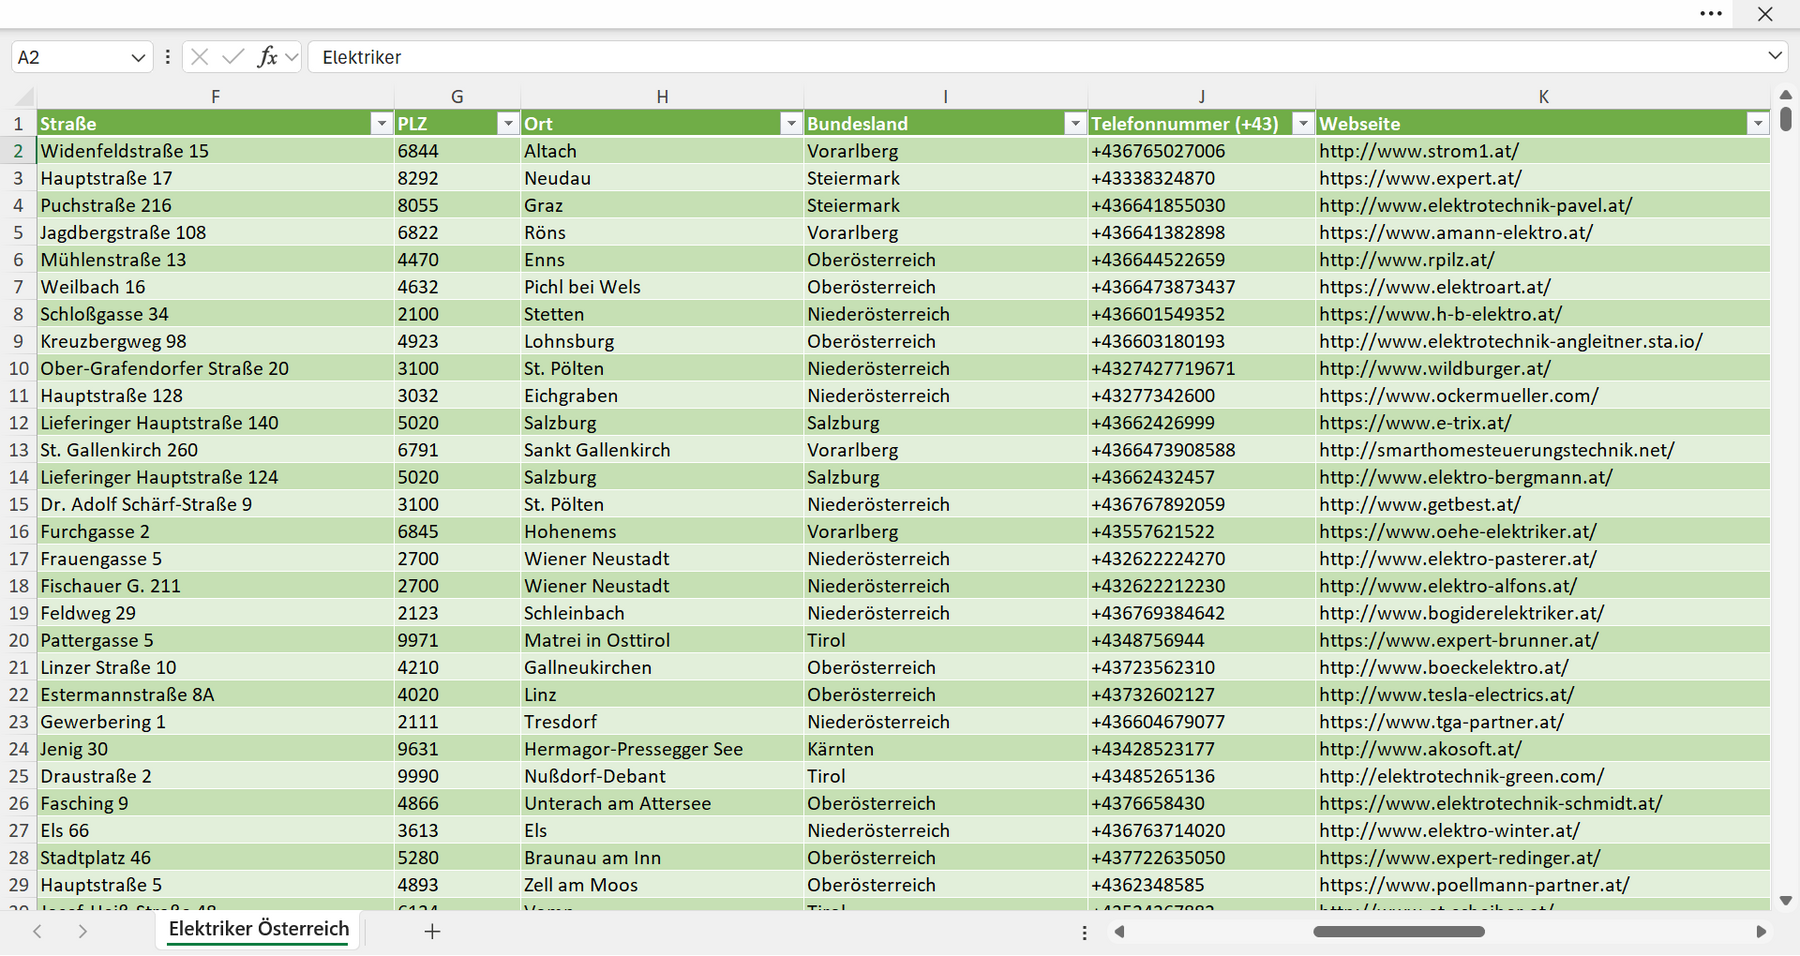
Task: Cancel the formula entry with the X icon
Action: pyautogui.click(x=199, y=57)
